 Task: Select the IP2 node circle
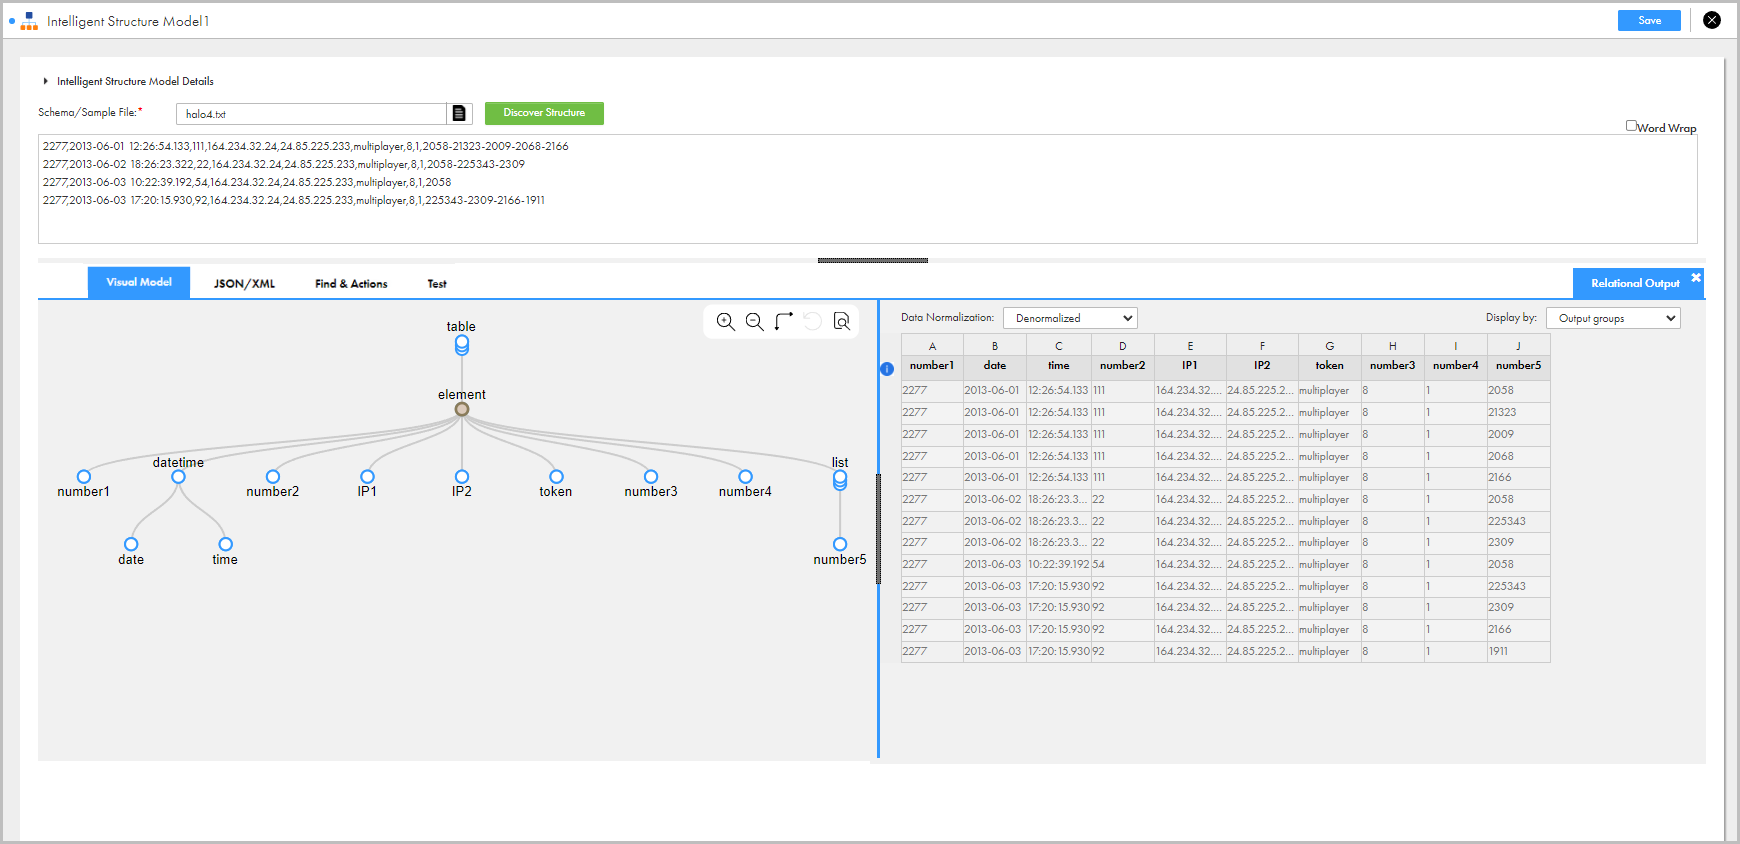click(462, 477)
